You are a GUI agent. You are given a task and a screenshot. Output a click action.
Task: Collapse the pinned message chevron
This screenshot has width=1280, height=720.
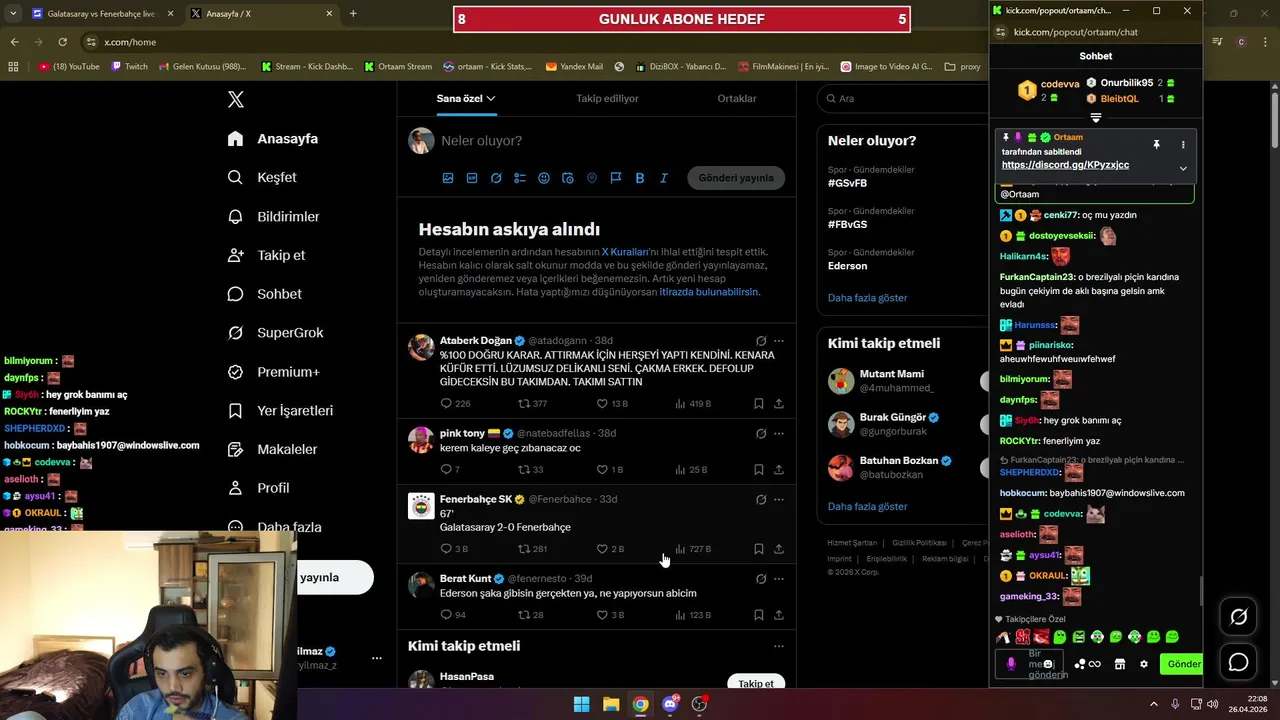click(x=1183, y=169)
